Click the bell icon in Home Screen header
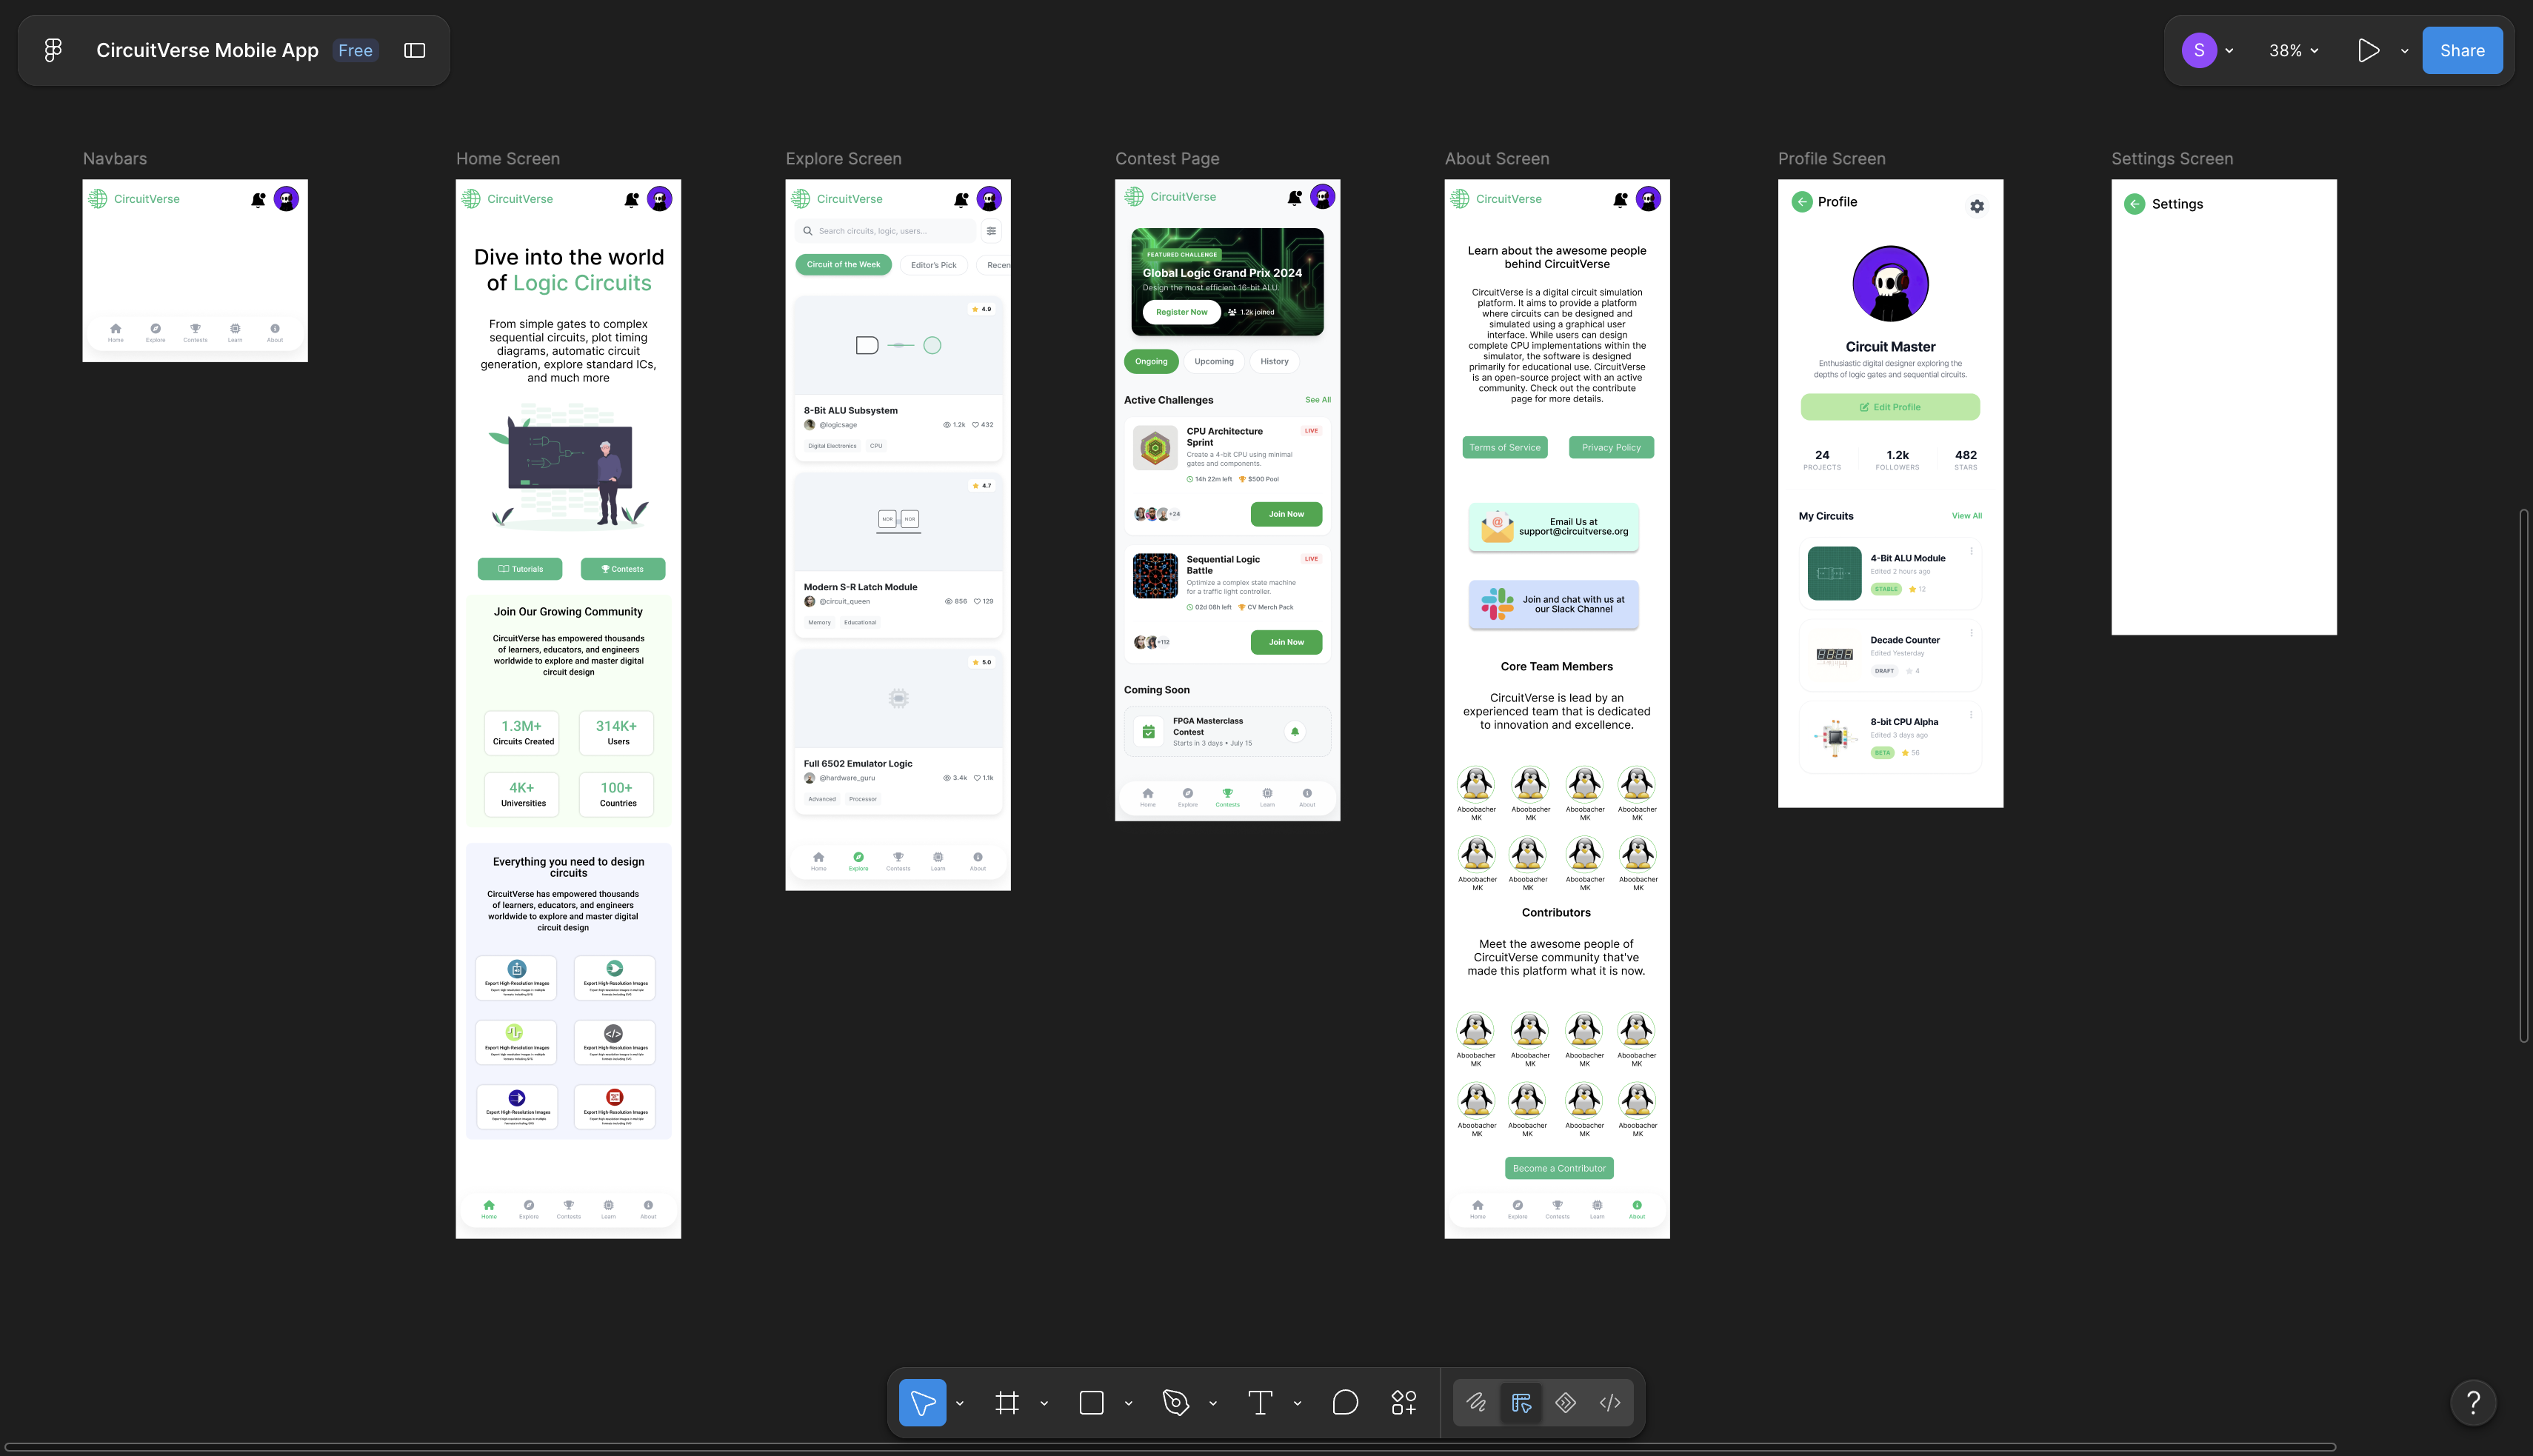 click(631, 199)
